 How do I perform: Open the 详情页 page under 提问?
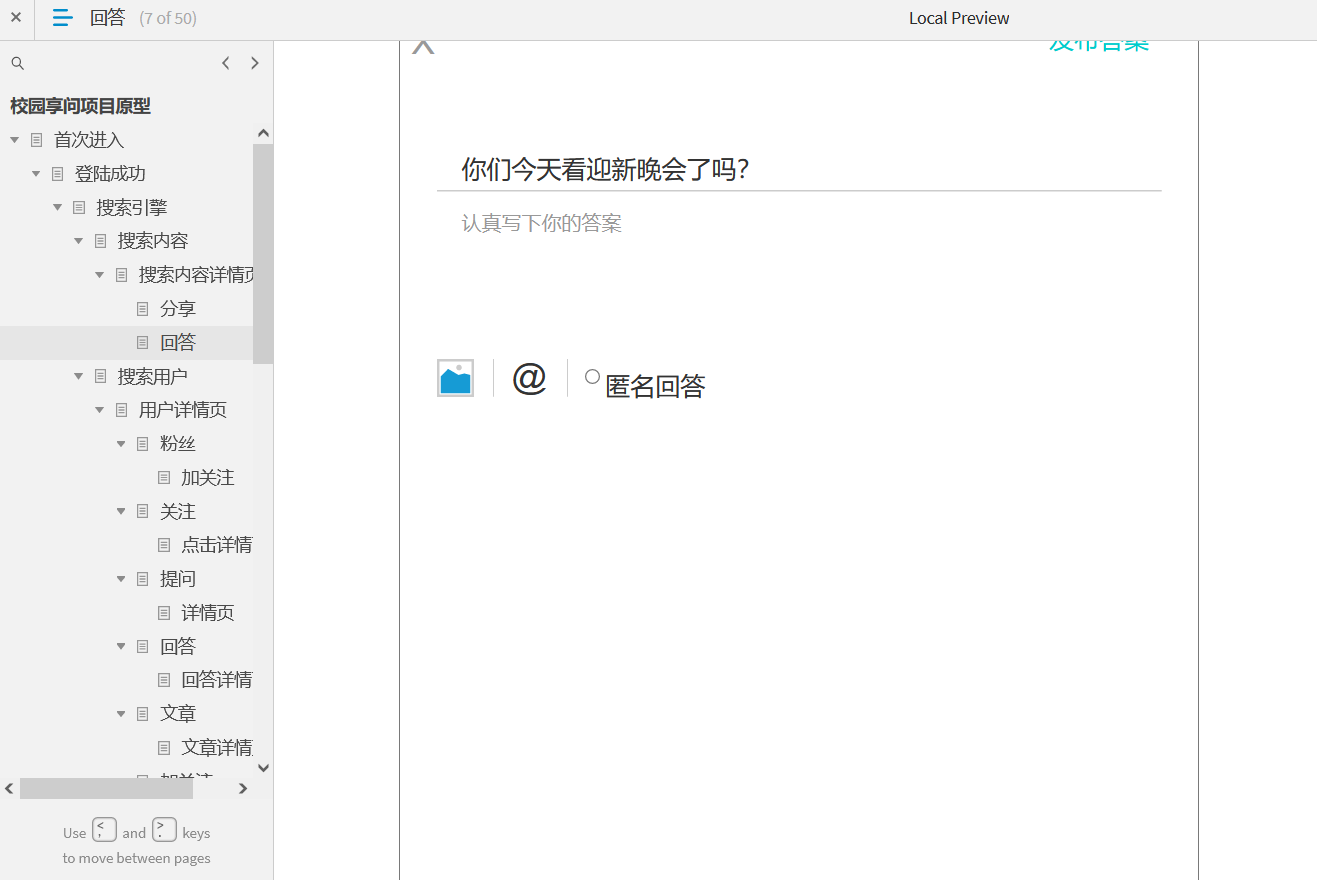click(208, 613)
